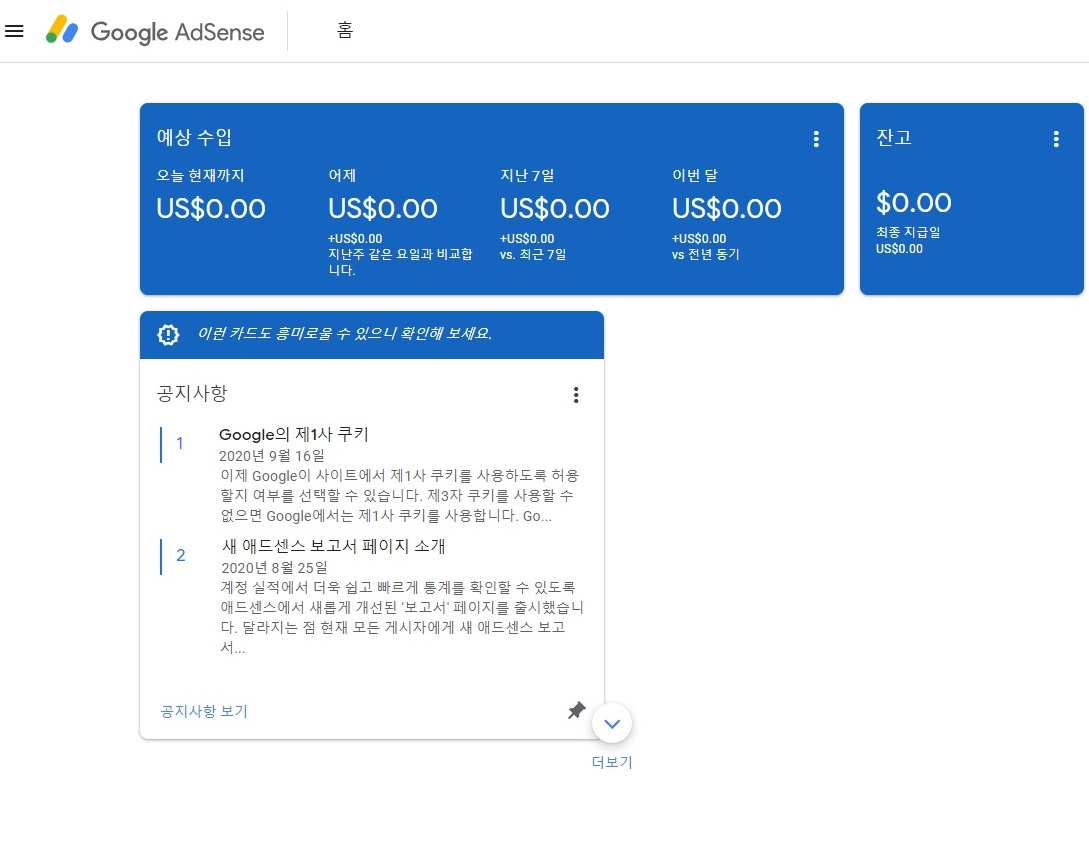Click the $0.00 balance amount

tap(913, 203)
